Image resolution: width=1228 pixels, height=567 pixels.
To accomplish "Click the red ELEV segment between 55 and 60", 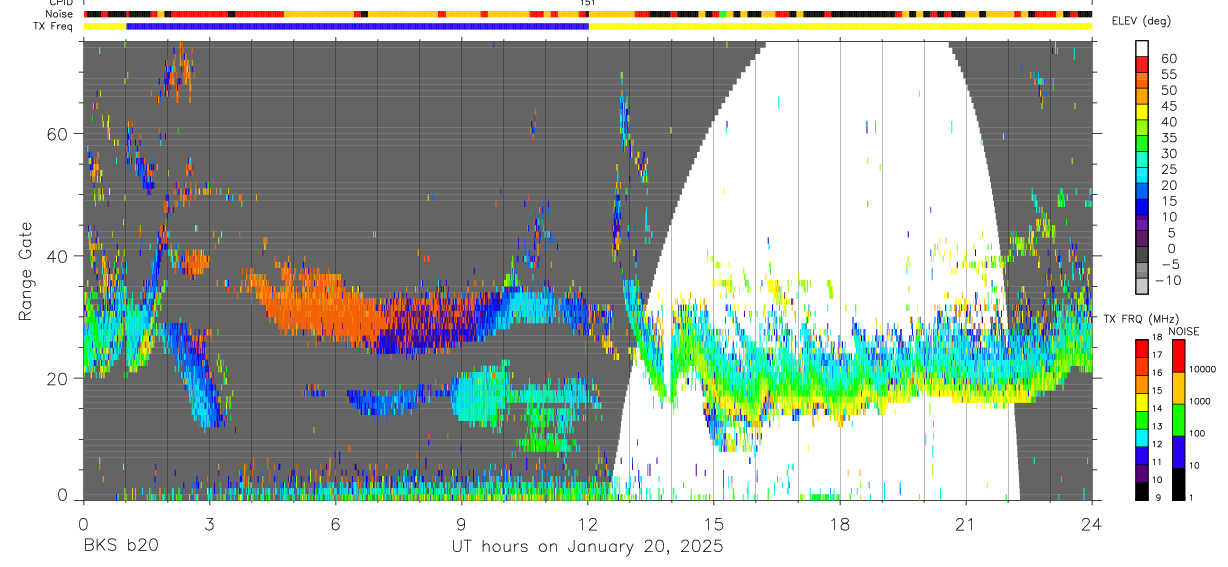I will [1142, 65].
